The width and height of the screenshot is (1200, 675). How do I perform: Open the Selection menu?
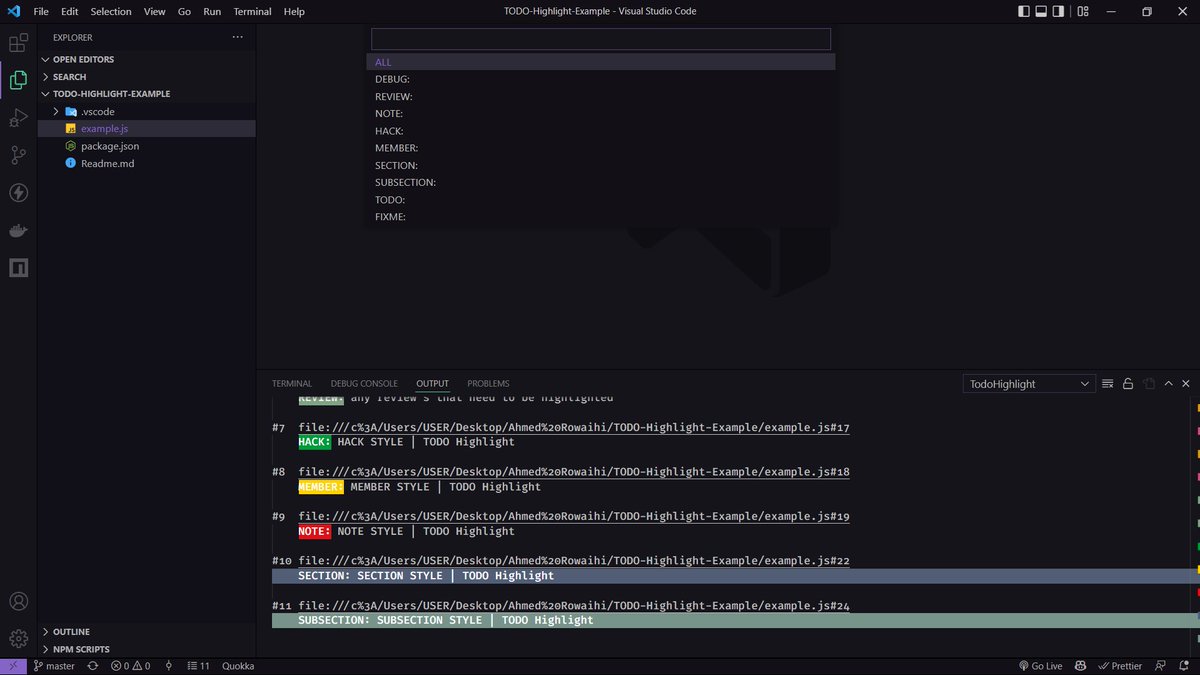pos(110,12)
